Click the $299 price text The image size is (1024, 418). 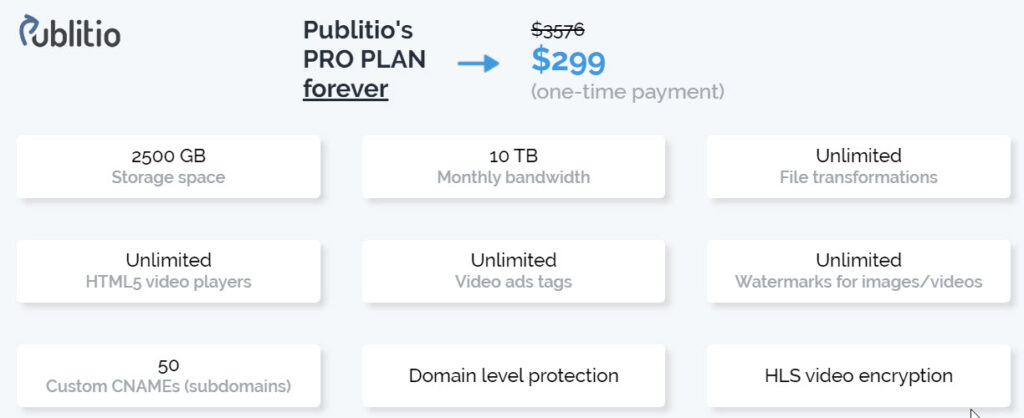tap(568, 61)
